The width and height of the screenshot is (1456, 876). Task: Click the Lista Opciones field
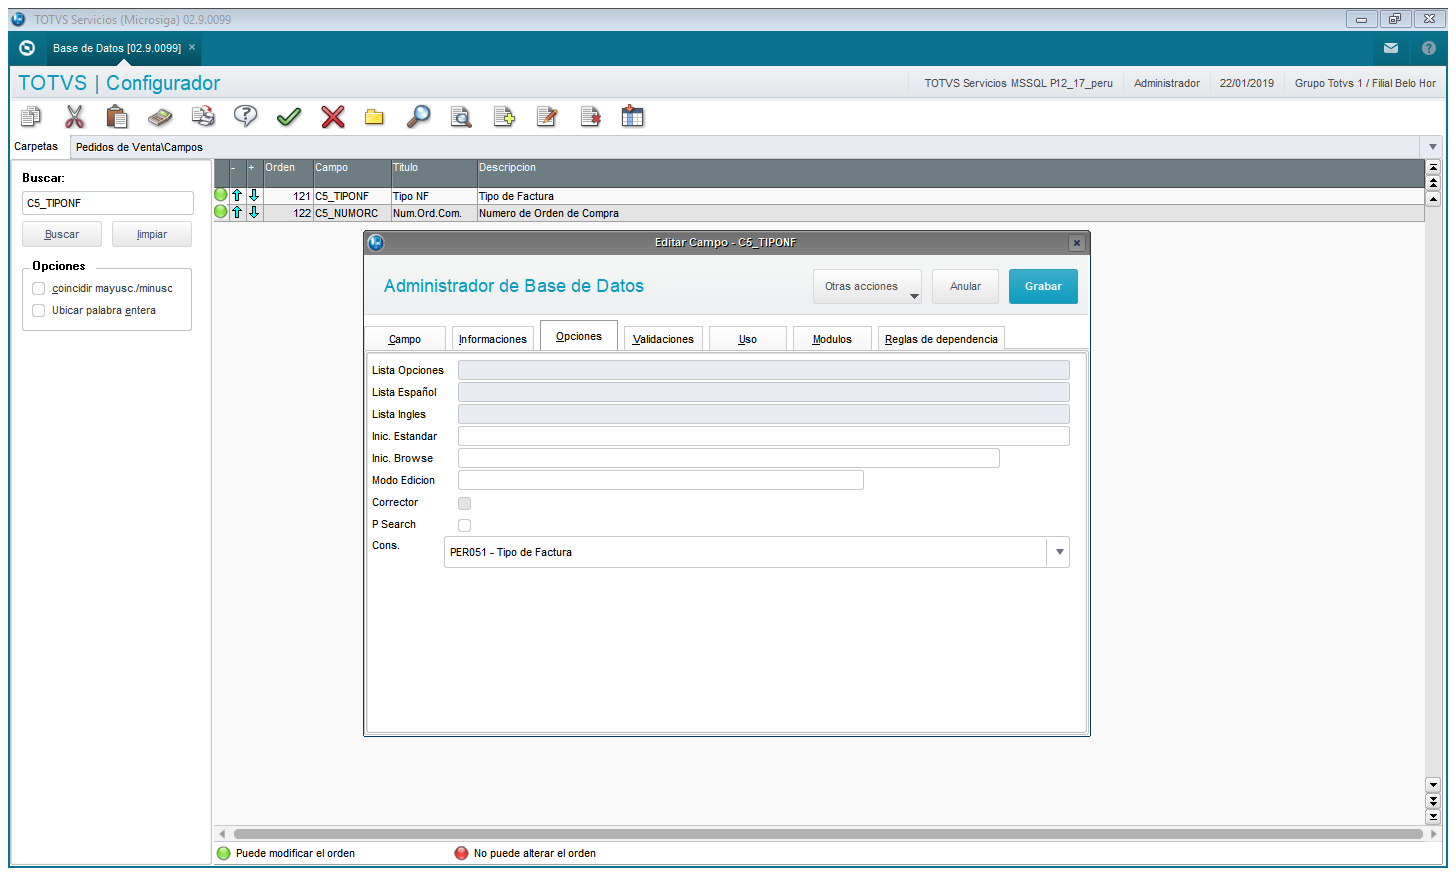764,370
